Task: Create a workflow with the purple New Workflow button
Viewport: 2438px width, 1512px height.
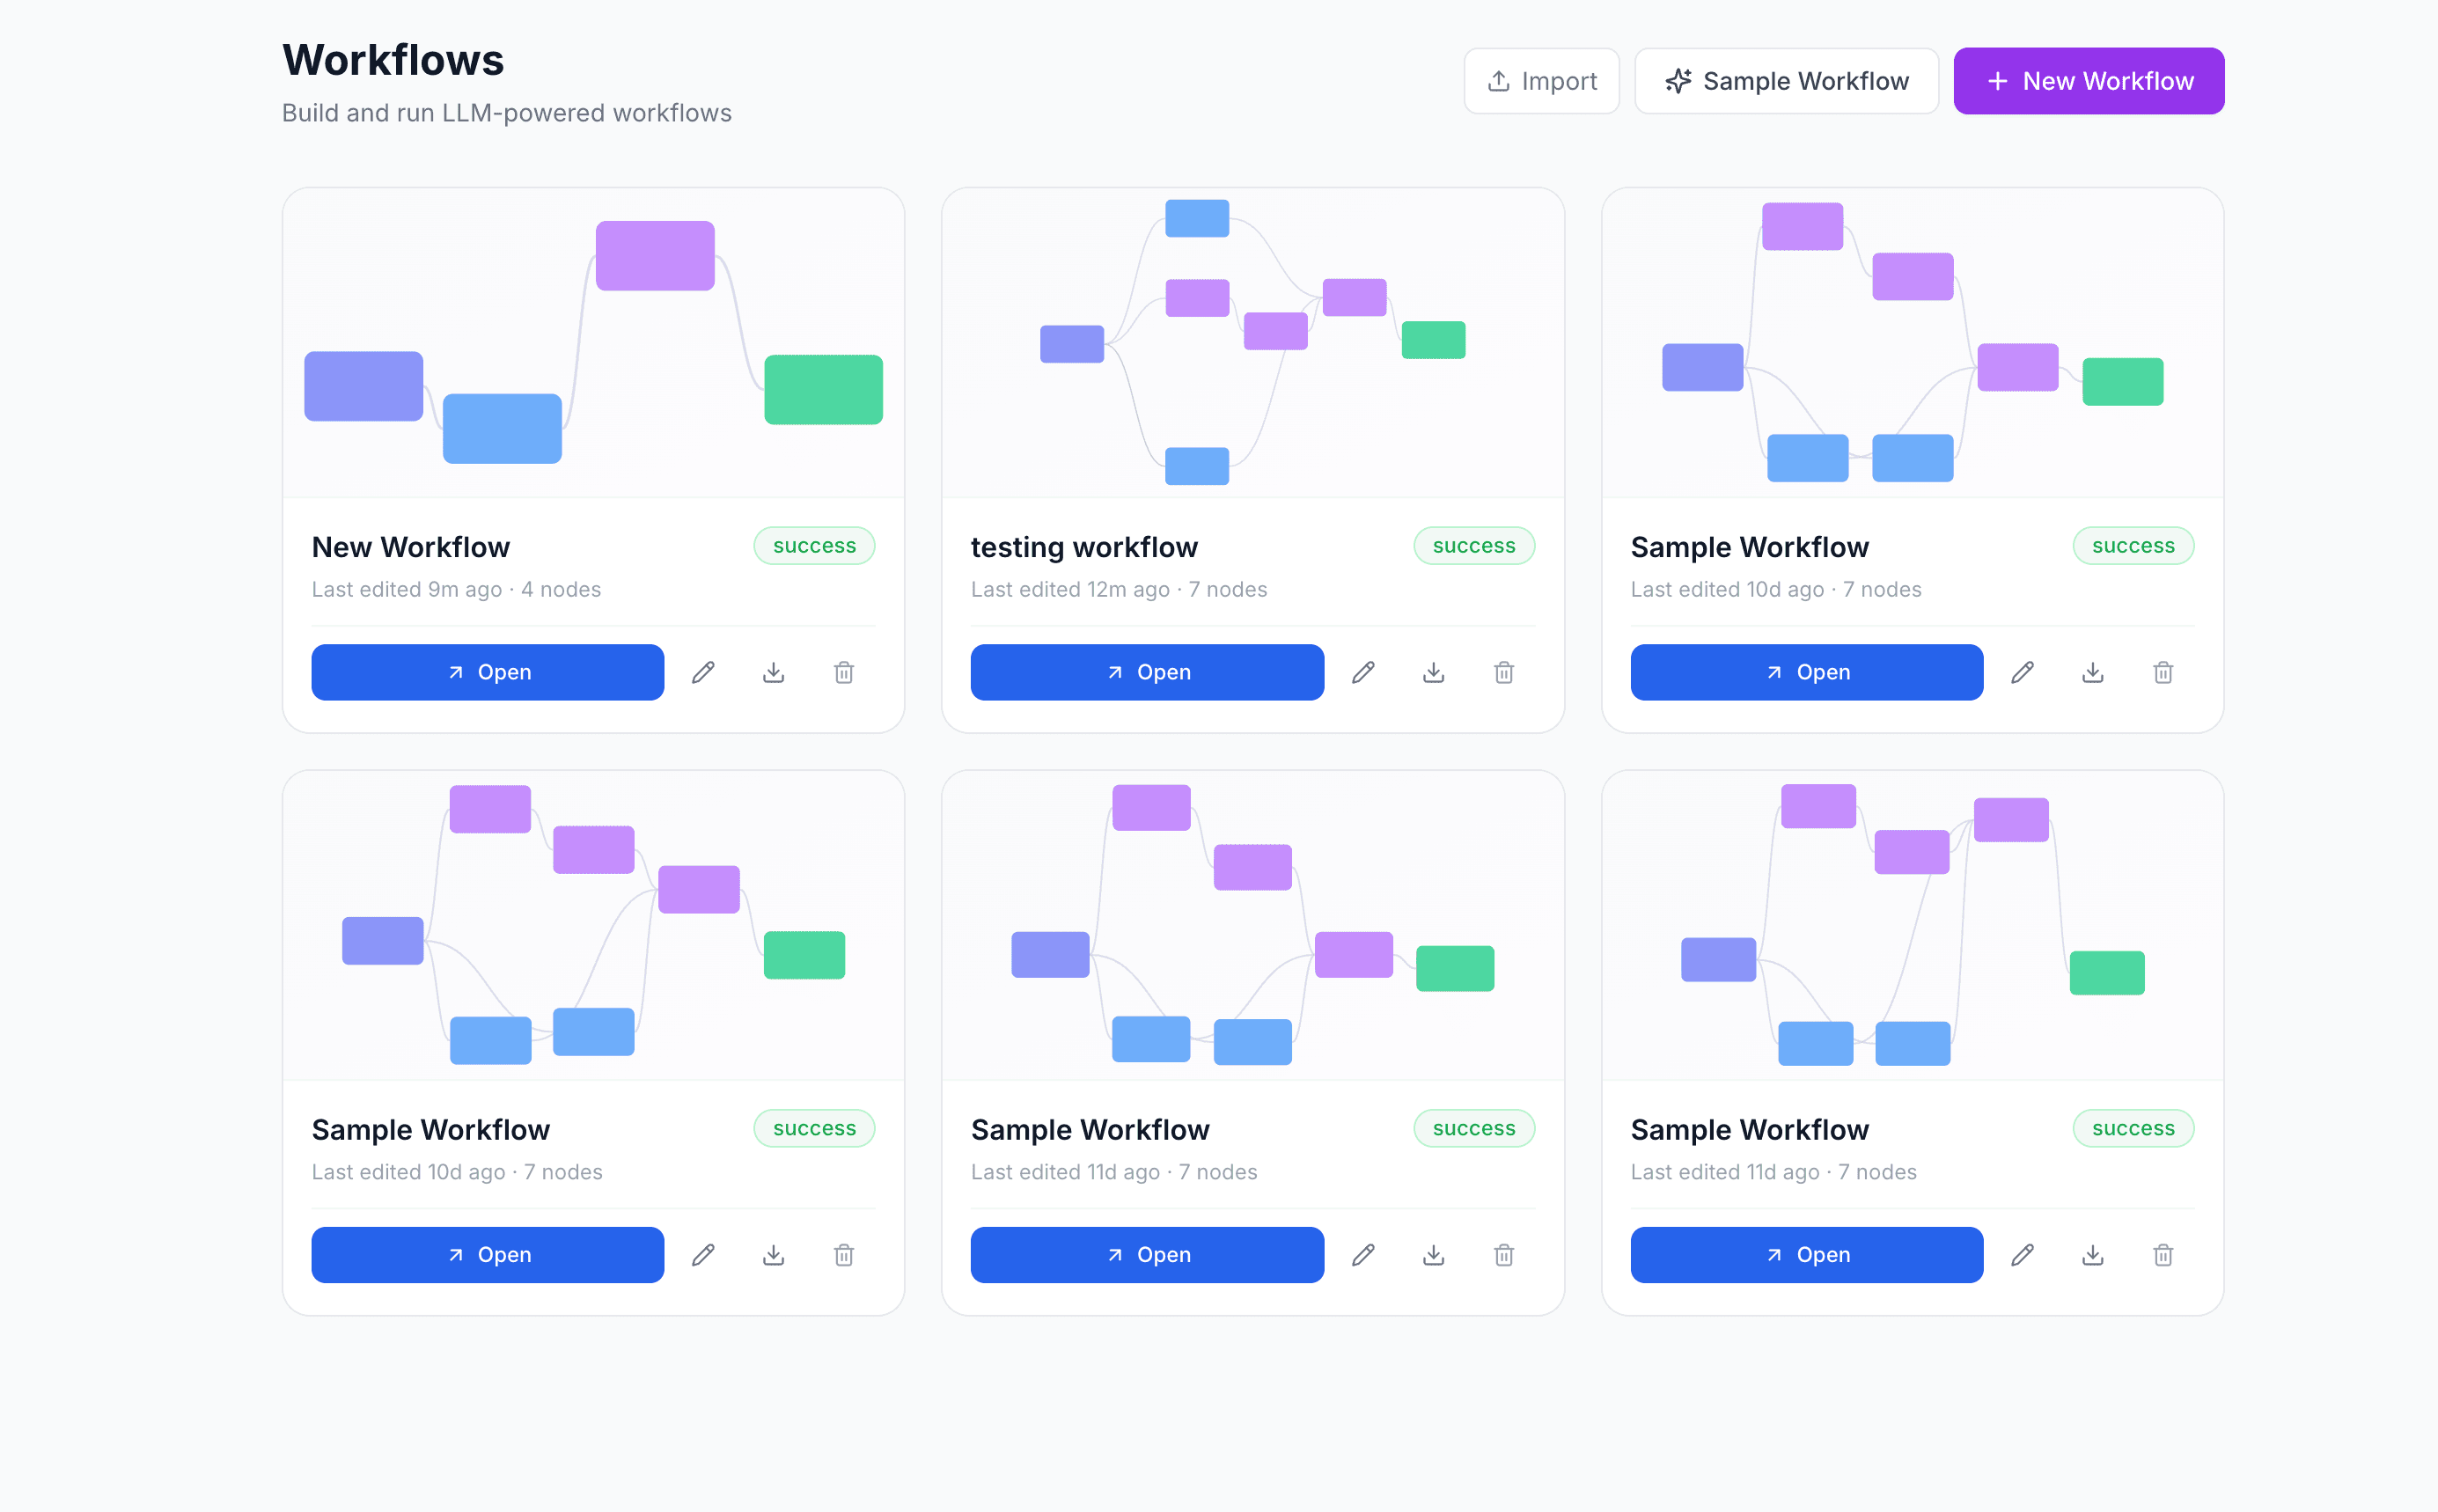Action: point(2088,81)
